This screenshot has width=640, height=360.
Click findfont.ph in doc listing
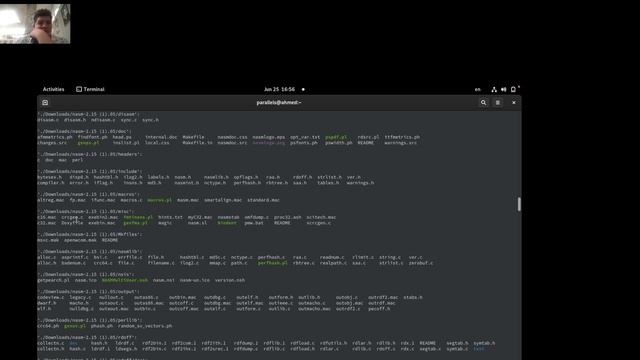click(x=93, y=137)
